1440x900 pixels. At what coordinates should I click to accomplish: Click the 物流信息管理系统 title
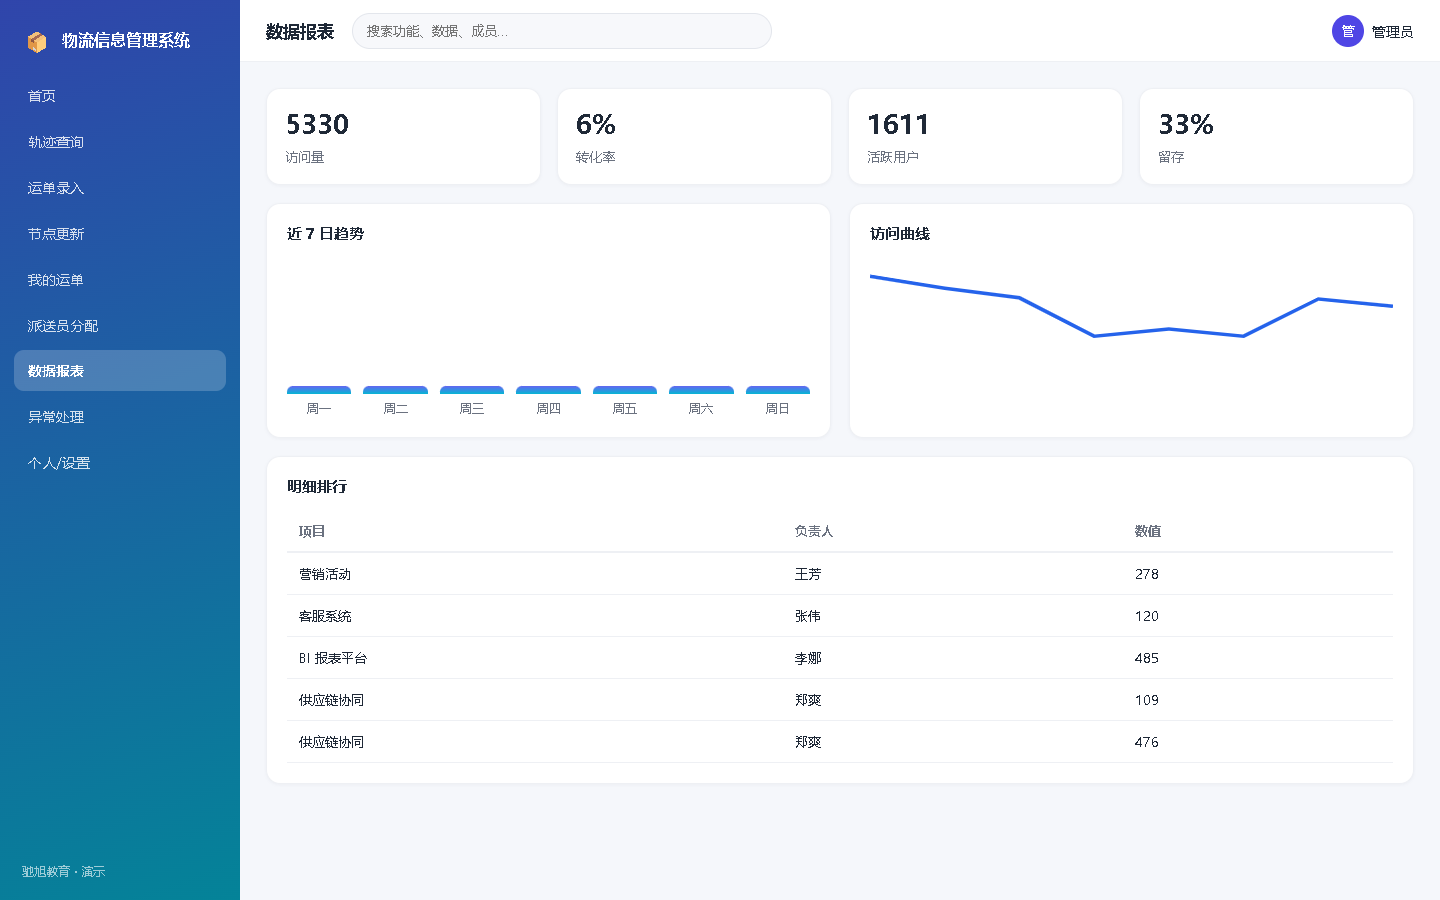click(126, 41)
